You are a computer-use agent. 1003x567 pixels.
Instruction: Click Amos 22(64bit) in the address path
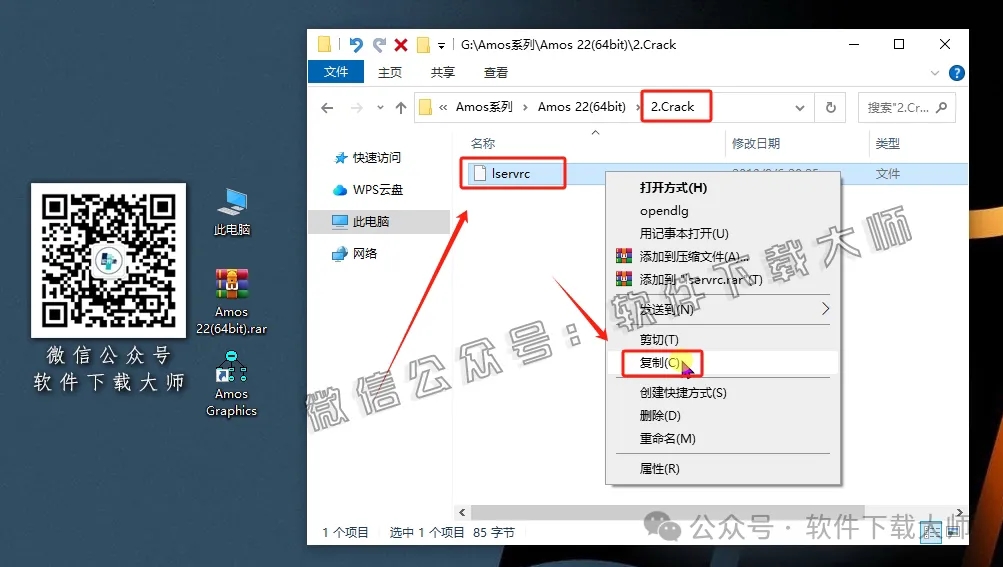coord(581,107)
